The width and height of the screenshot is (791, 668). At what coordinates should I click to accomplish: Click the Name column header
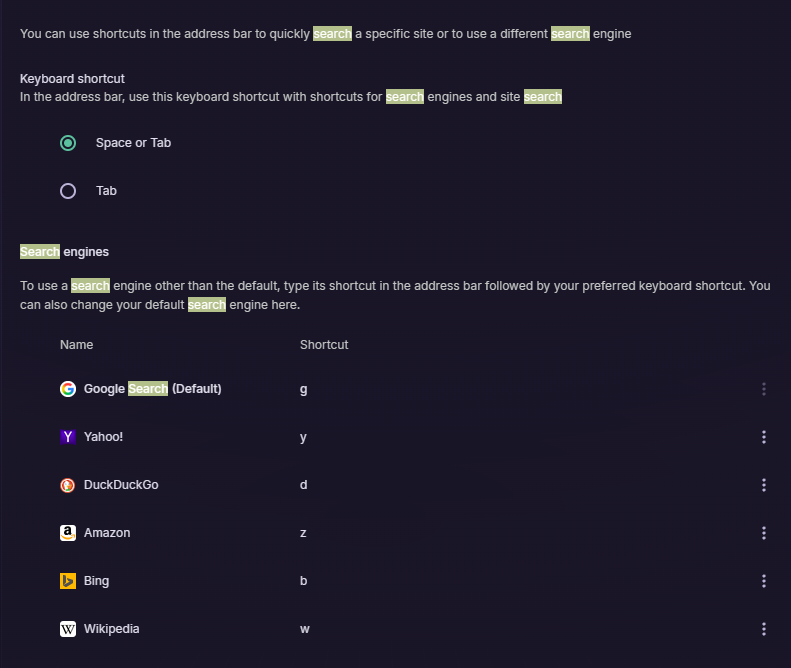tap(76, 345)
